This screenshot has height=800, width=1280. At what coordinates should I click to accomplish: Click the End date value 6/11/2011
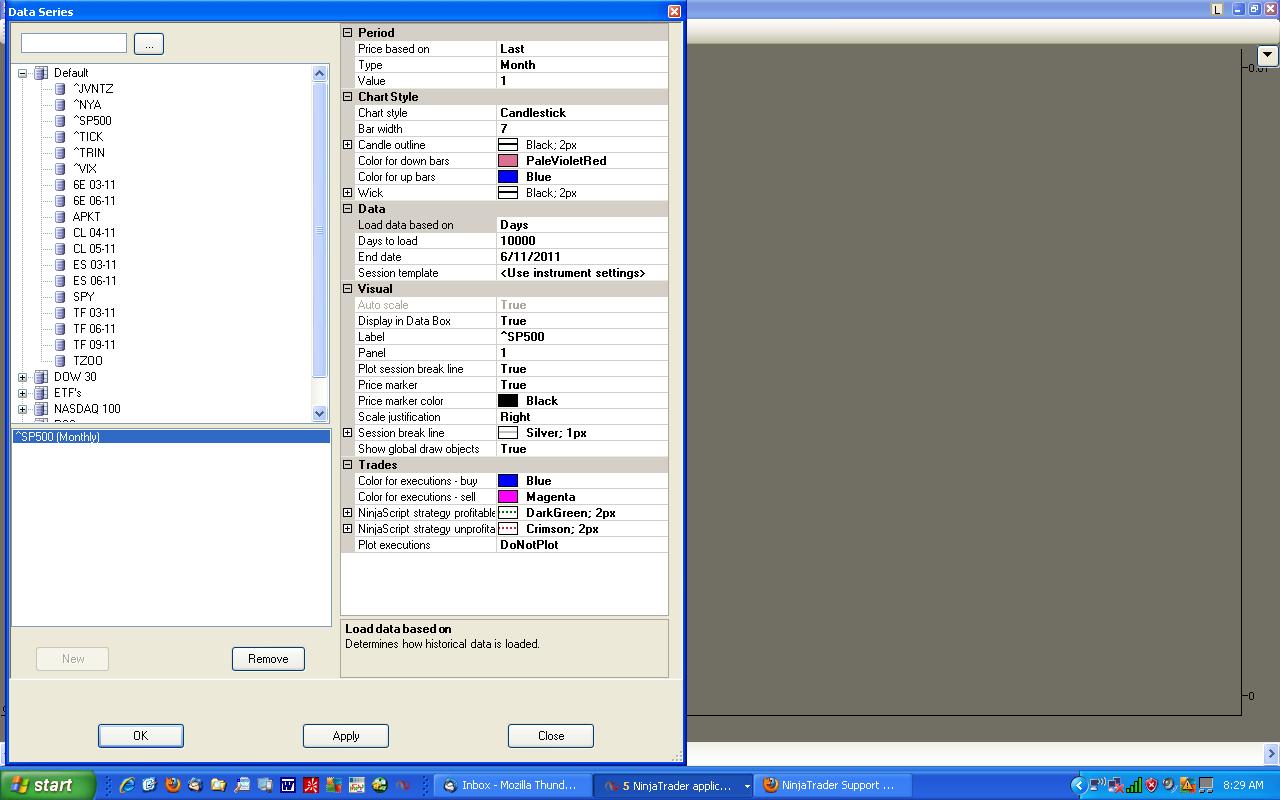point(583,257)
